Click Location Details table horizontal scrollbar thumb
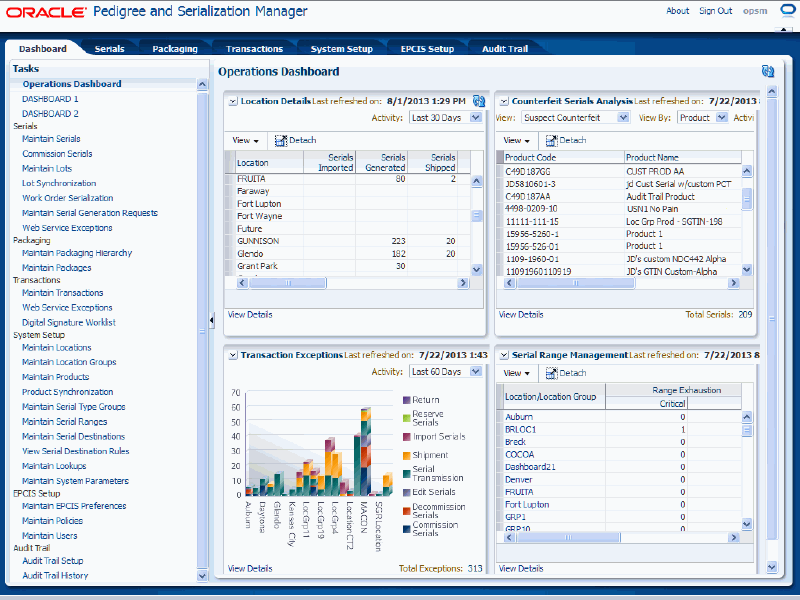800x600 pixels. tap(288, 283)
